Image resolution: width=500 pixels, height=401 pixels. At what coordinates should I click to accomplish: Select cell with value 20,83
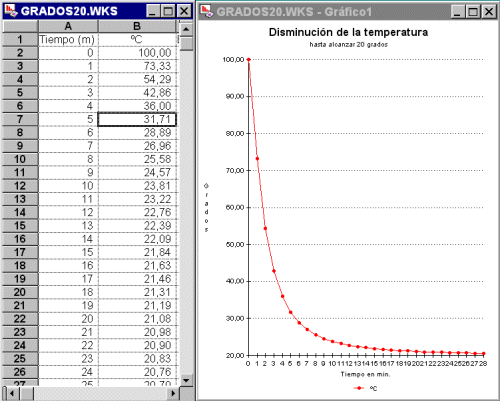click(137, 359)
